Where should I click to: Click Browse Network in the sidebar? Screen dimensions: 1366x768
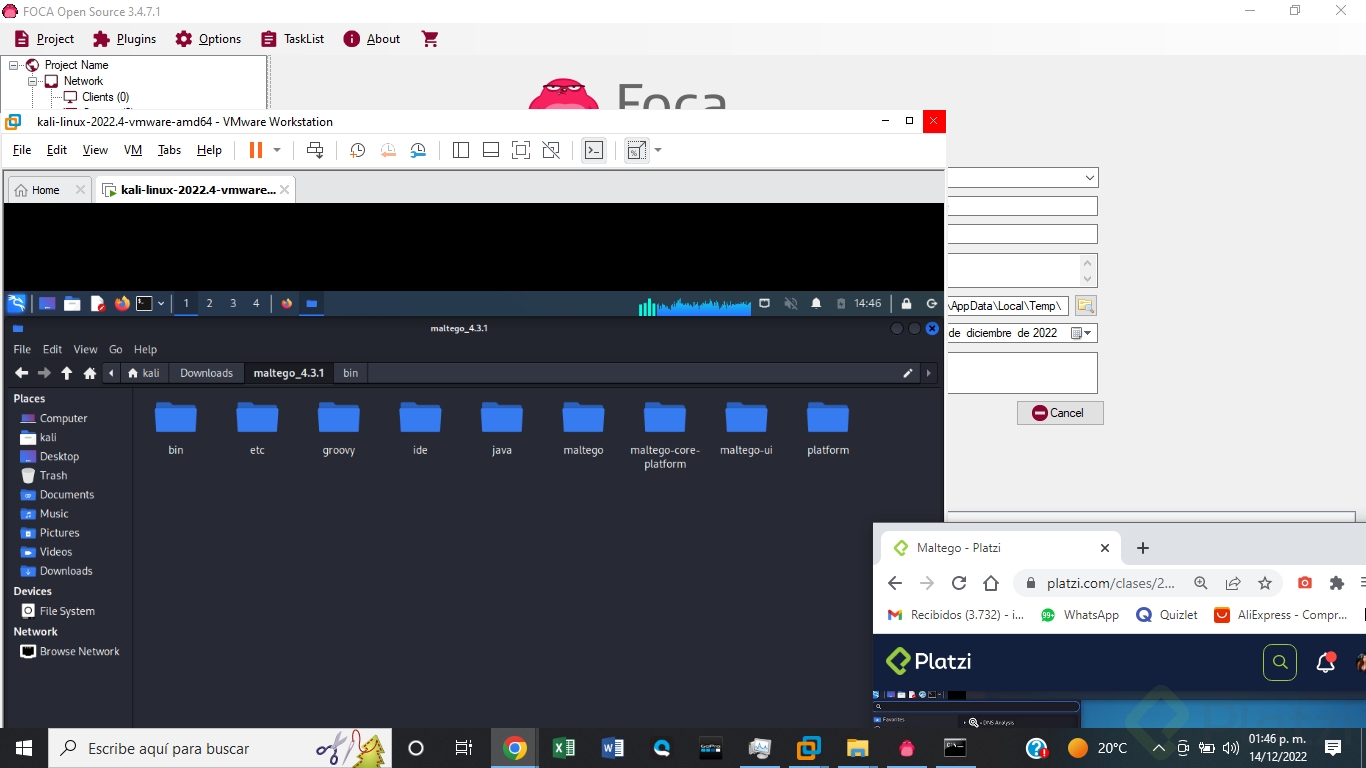click(70, 651)
